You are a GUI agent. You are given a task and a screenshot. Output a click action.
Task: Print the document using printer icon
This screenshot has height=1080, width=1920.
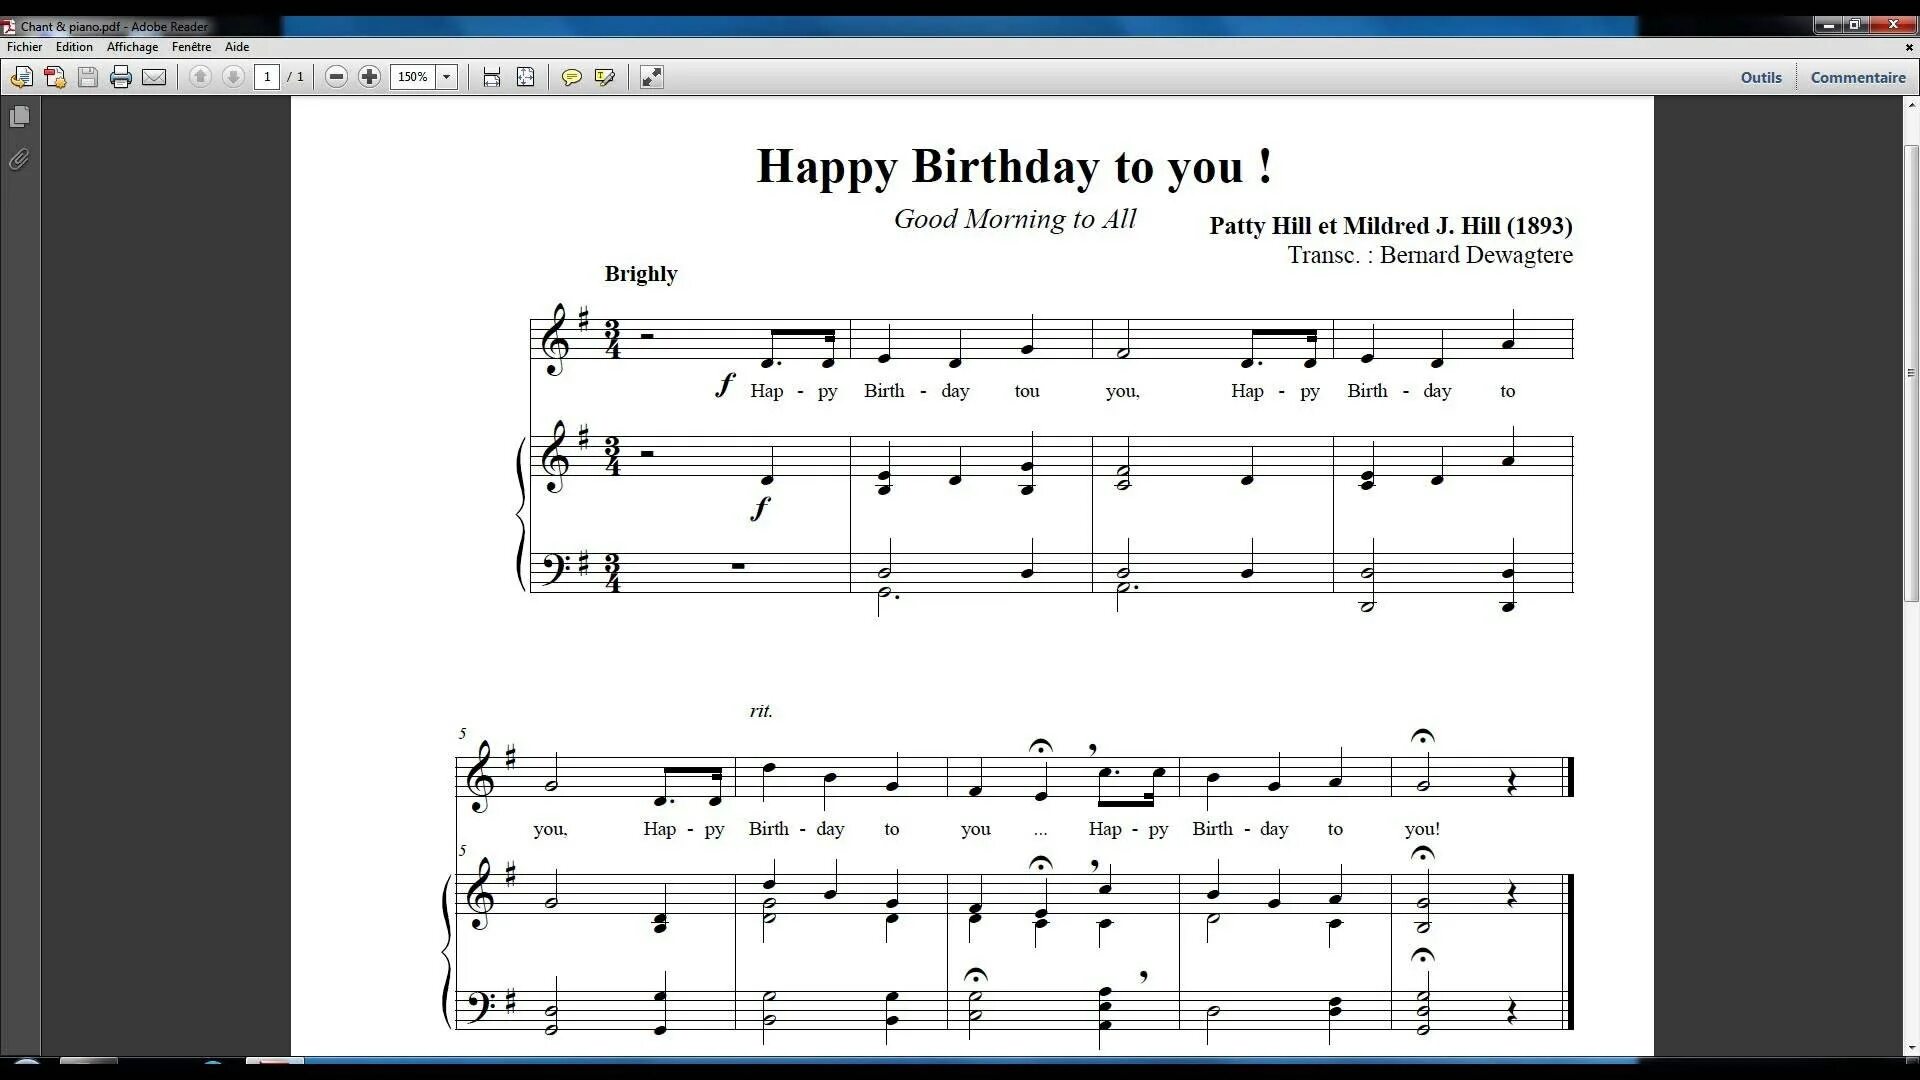(121, 77)
